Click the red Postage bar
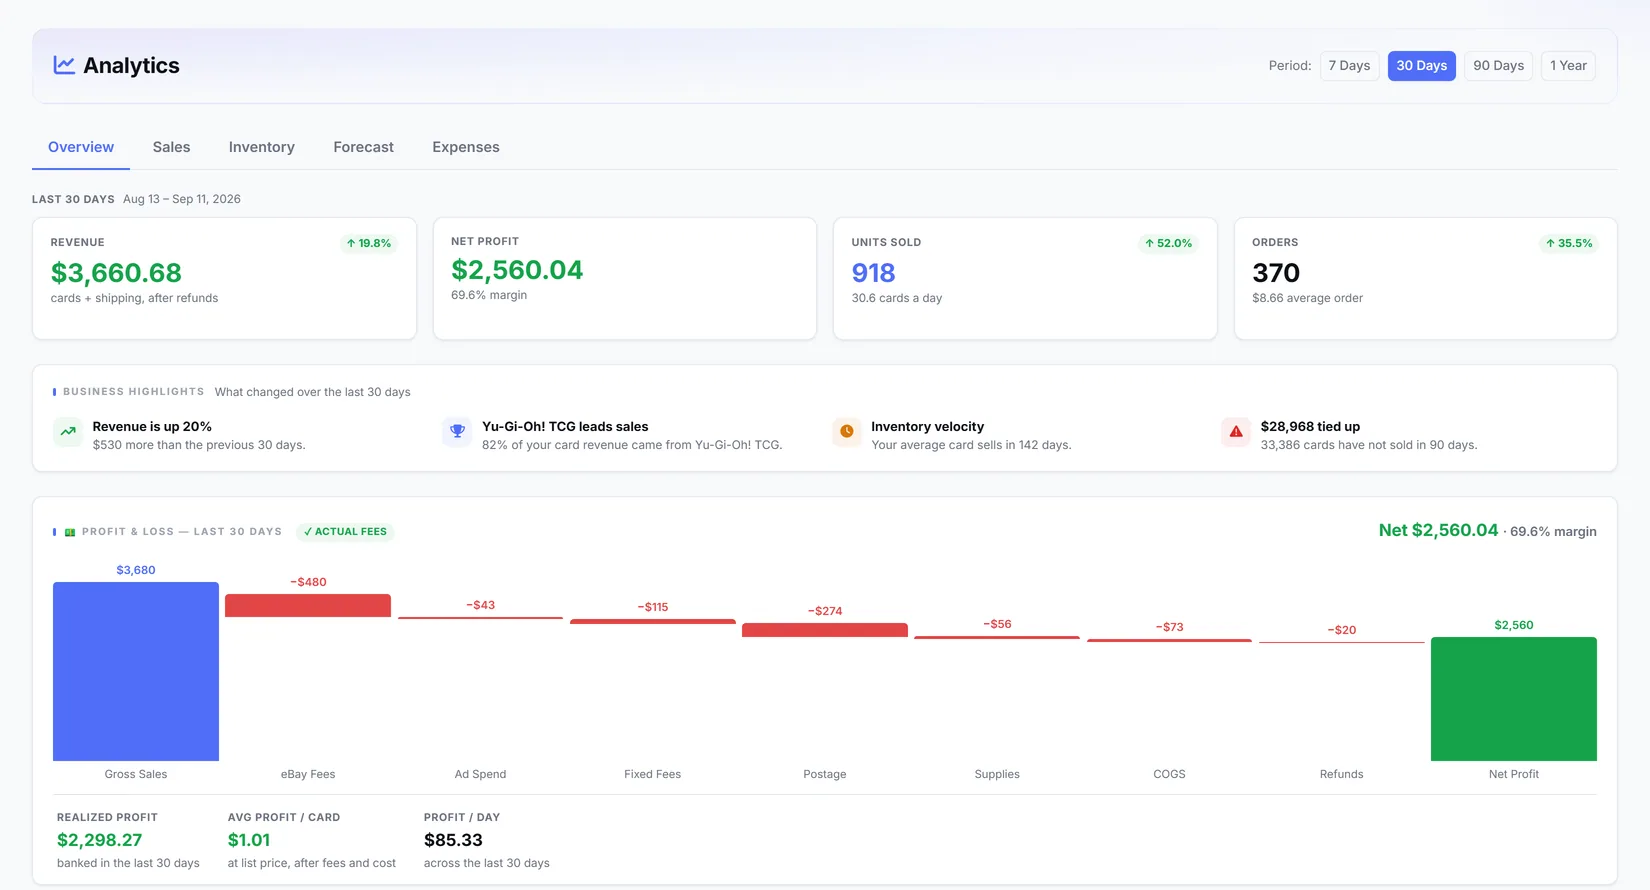This screenshot has height=890, width=1650. coord(825,630)
